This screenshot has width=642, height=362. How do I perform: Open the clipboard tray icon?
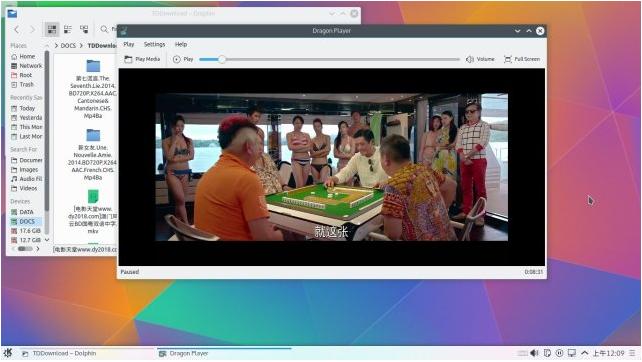[547, 353]
